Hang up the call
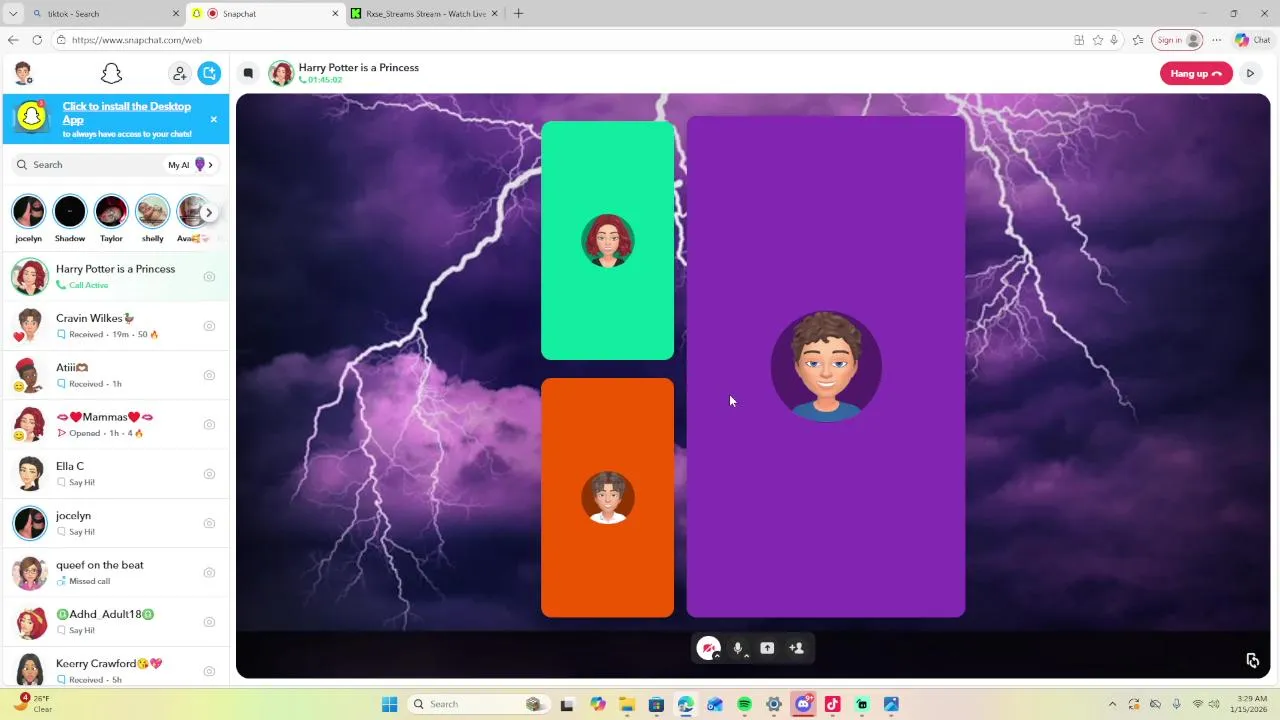The image size is (1280, 720). [x=1196, y=73]
